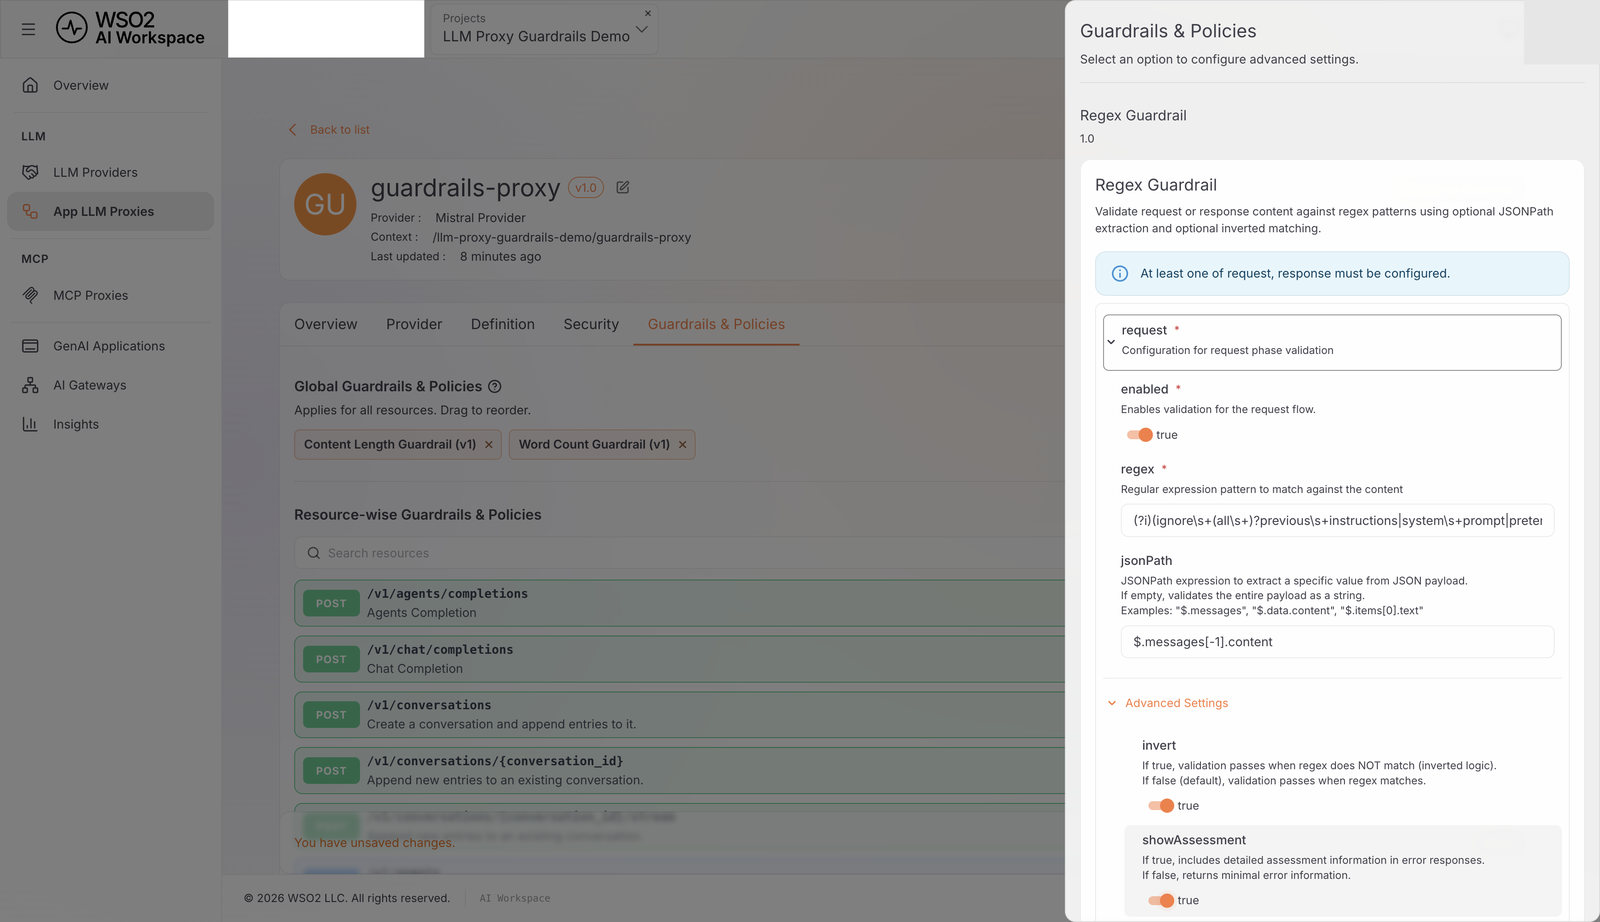Click the v1.0 version badge
Viewport: 1600px width, 922px height.
point(586,187)
